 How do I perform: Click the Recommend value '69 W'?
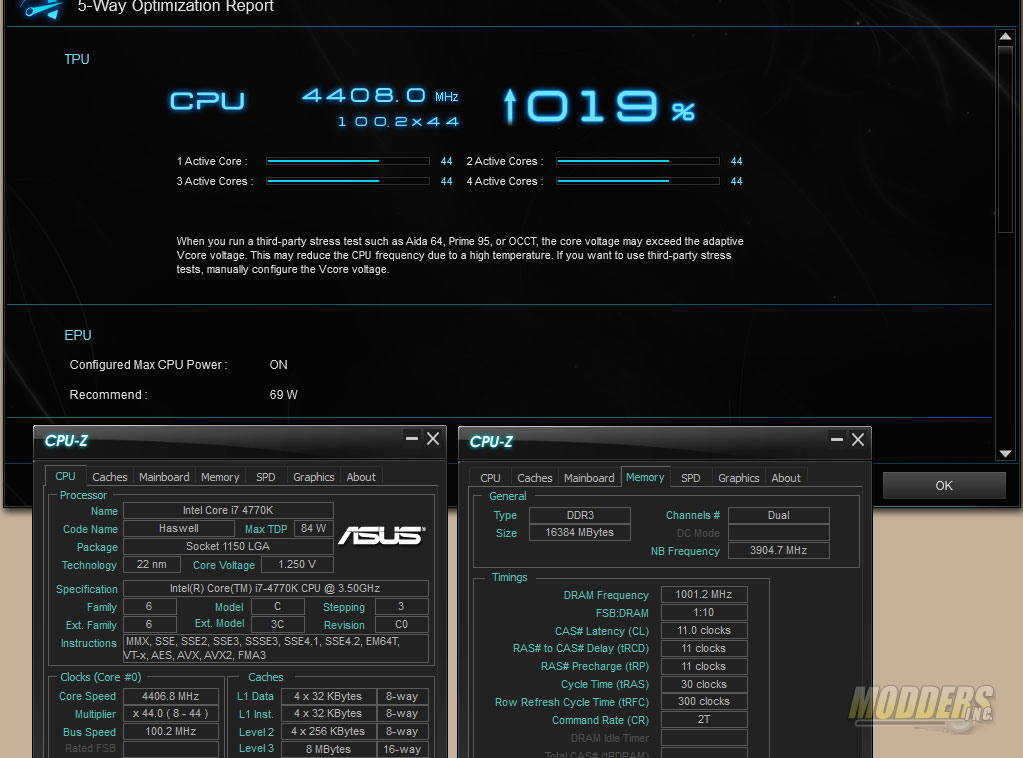click(283, 395)
